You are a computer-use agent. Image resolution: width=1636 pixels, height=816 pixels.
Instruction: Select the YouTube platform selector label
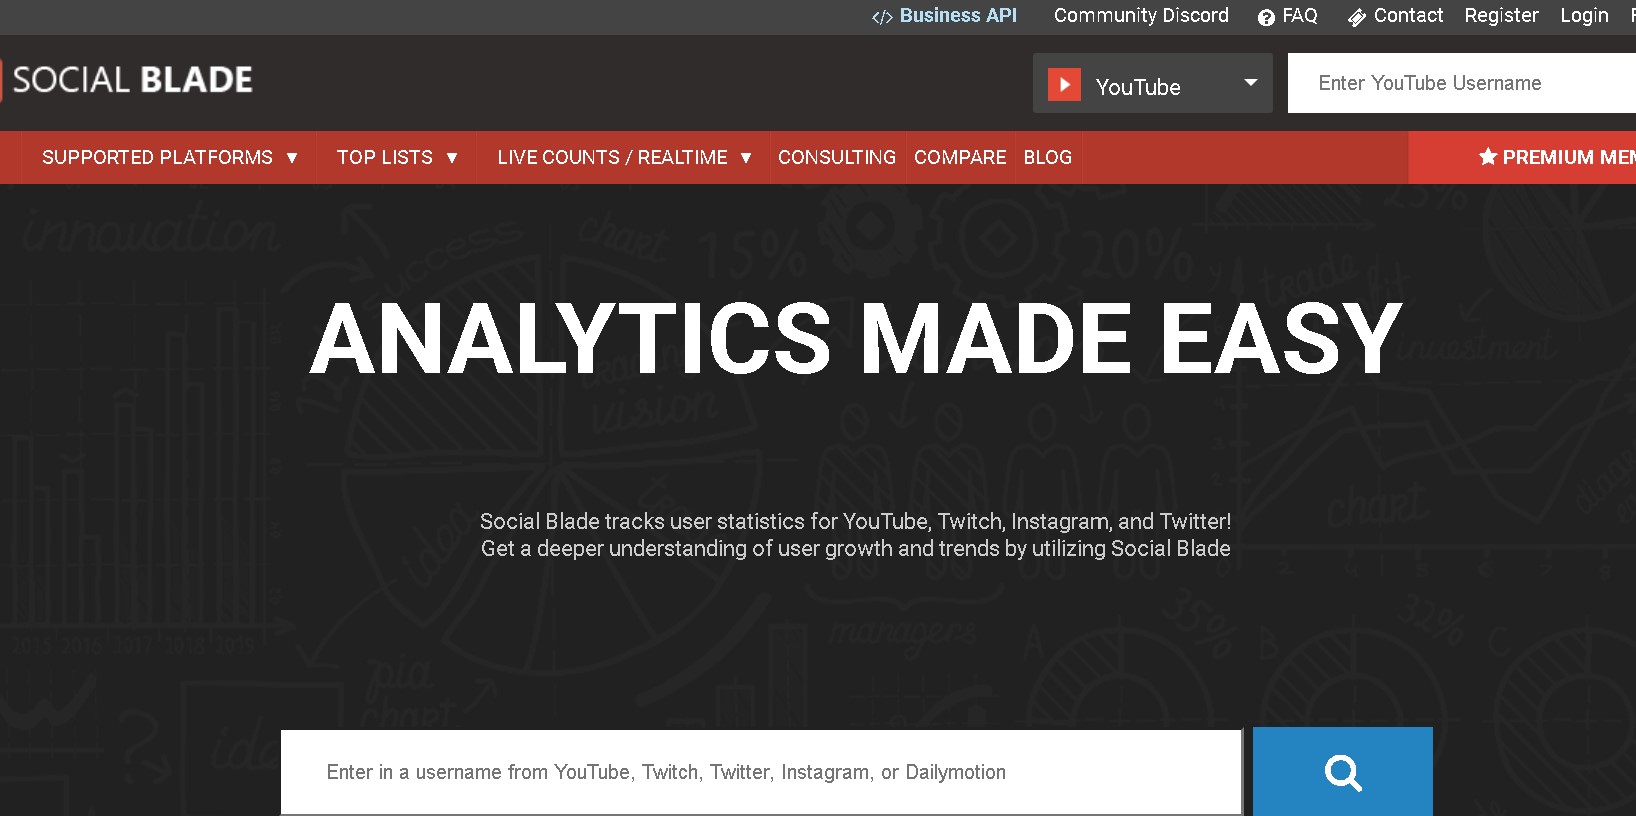(x=1138, y=87)
